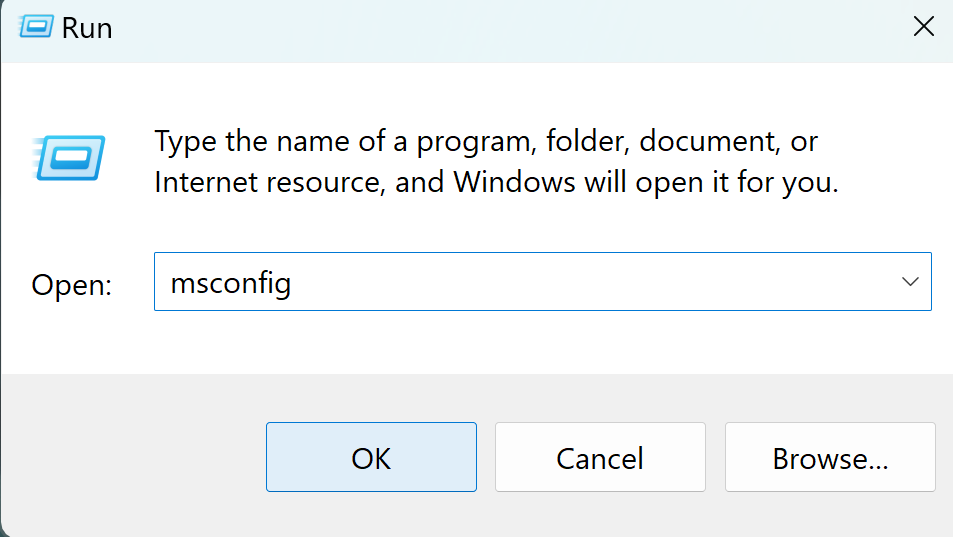Click the 'Open:' field label

click(x=72, y=285)
